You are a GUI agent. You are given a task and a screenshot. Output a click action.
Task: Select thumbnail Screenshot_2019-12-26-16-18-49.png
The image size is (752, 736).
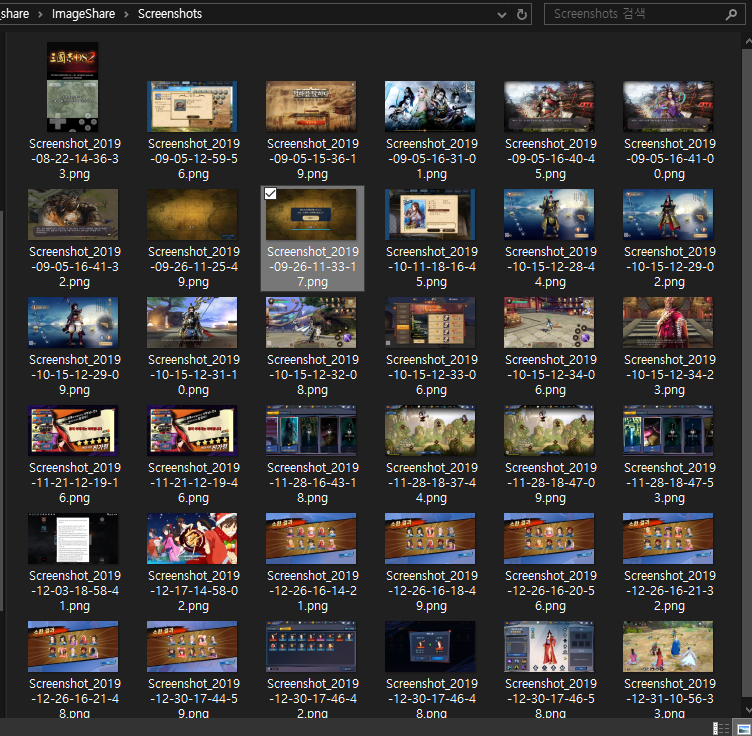430,538
